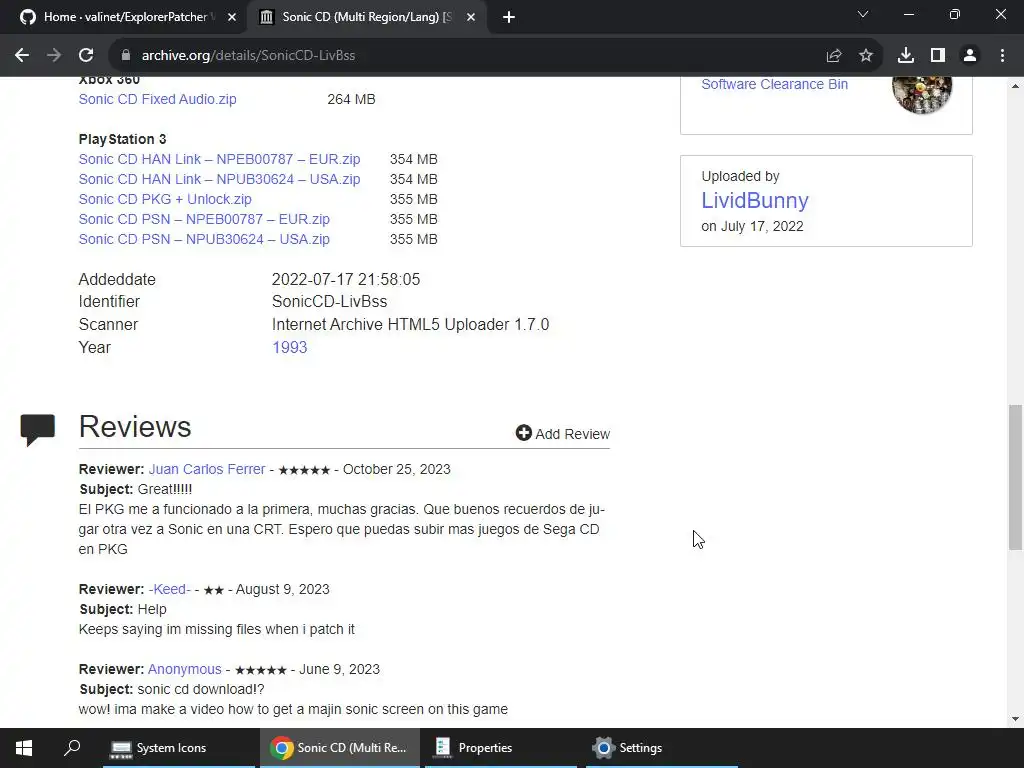
Task: Select the Chrome Sonic CD taskbar button
Action: [x=340, y=748]
